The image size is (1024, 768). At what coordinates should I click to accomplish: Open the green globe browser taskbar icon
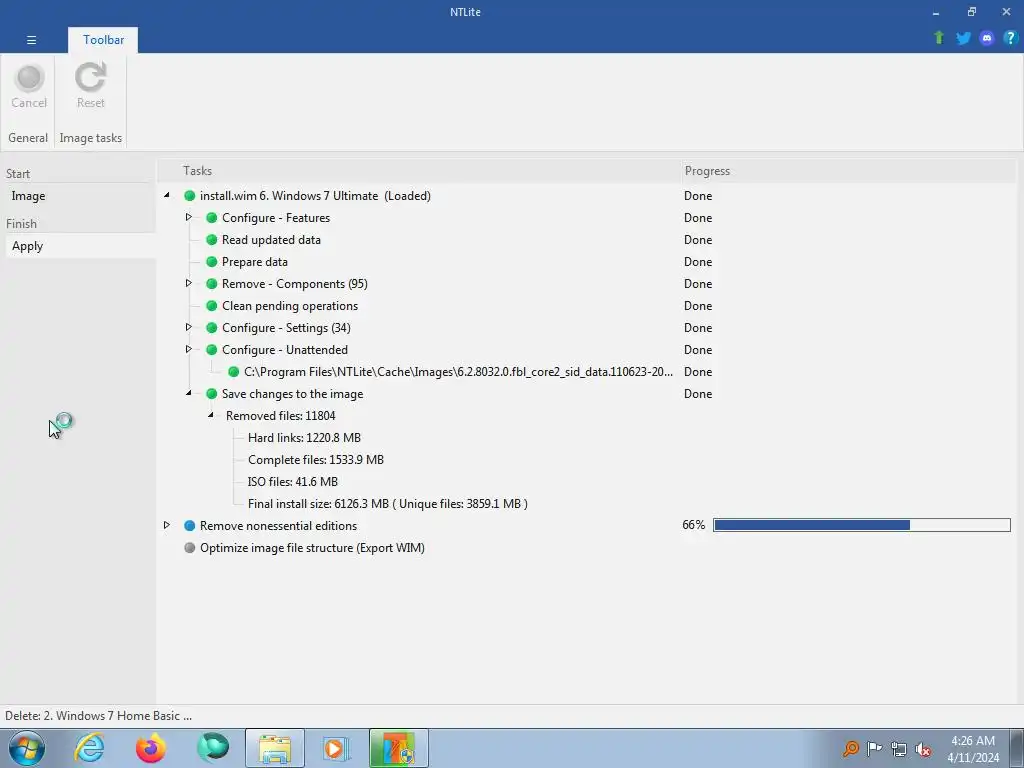[x=213, y=748]
